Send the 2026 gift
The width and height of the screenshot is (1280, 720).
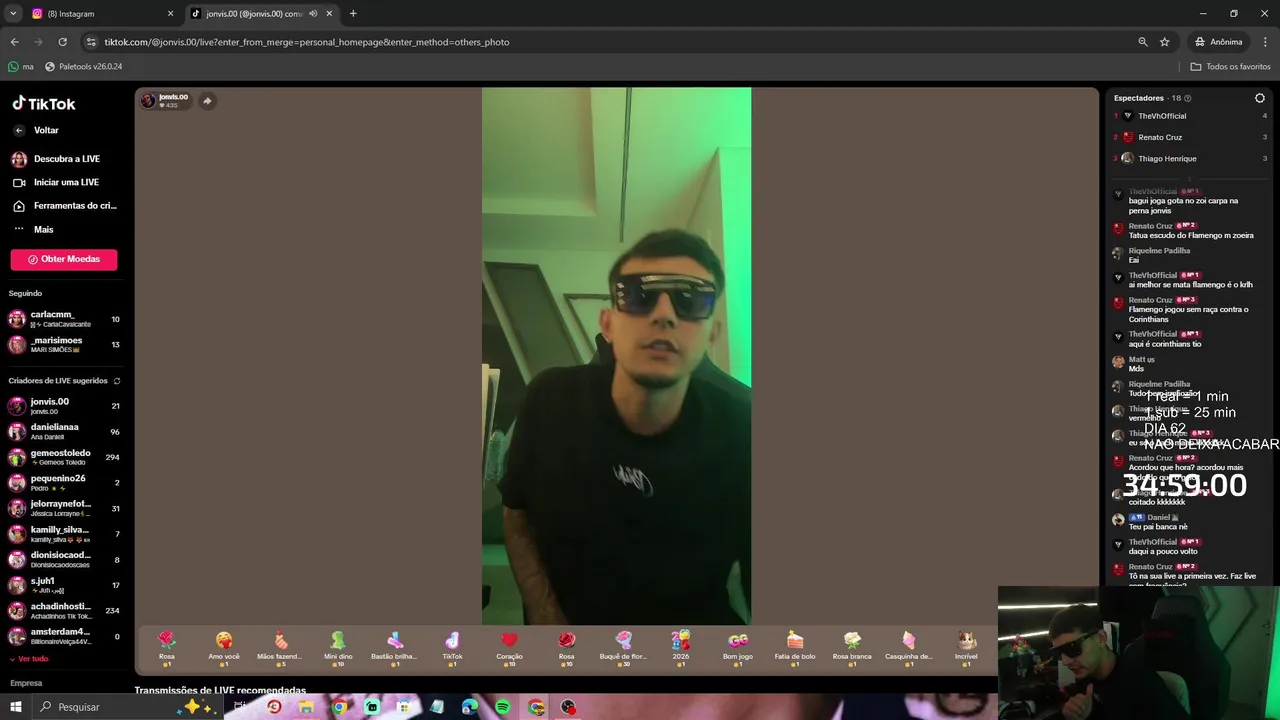681,648
